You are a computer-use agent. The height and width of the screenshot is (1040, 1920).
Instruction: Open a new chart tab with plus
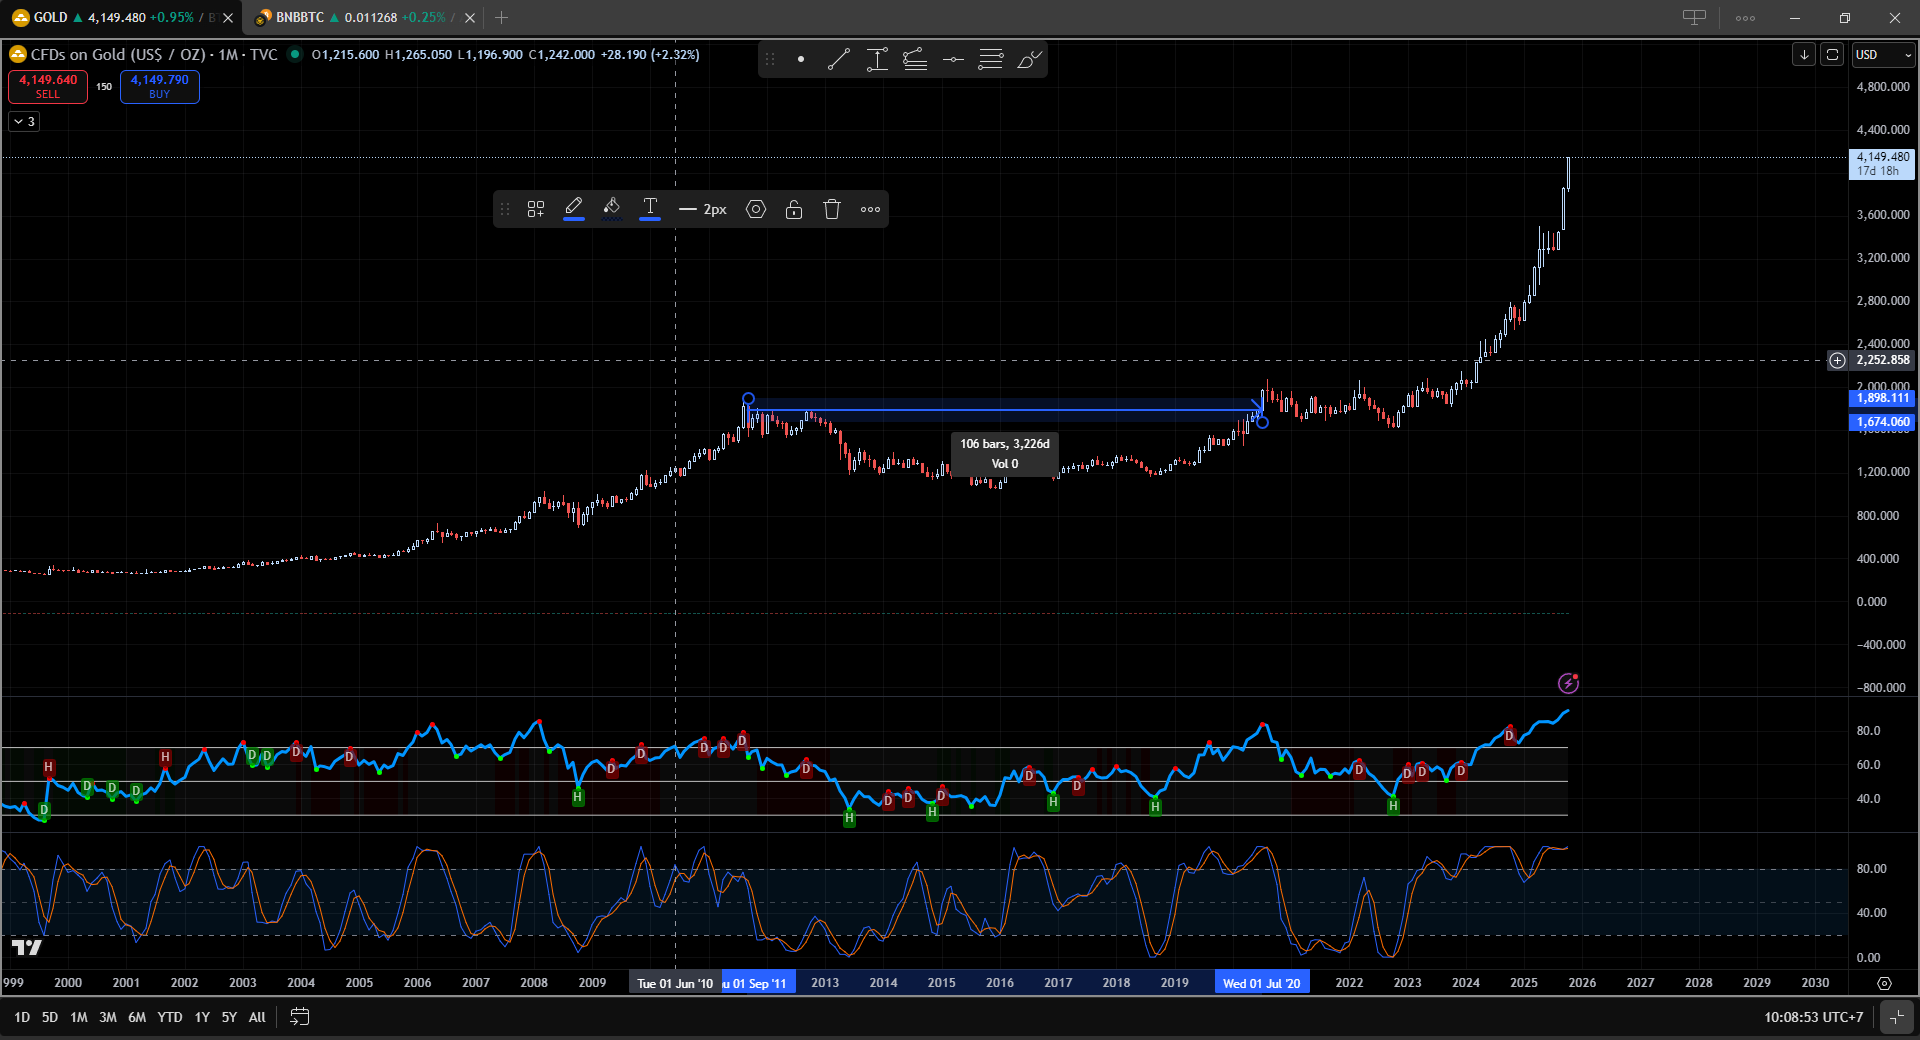502,18
